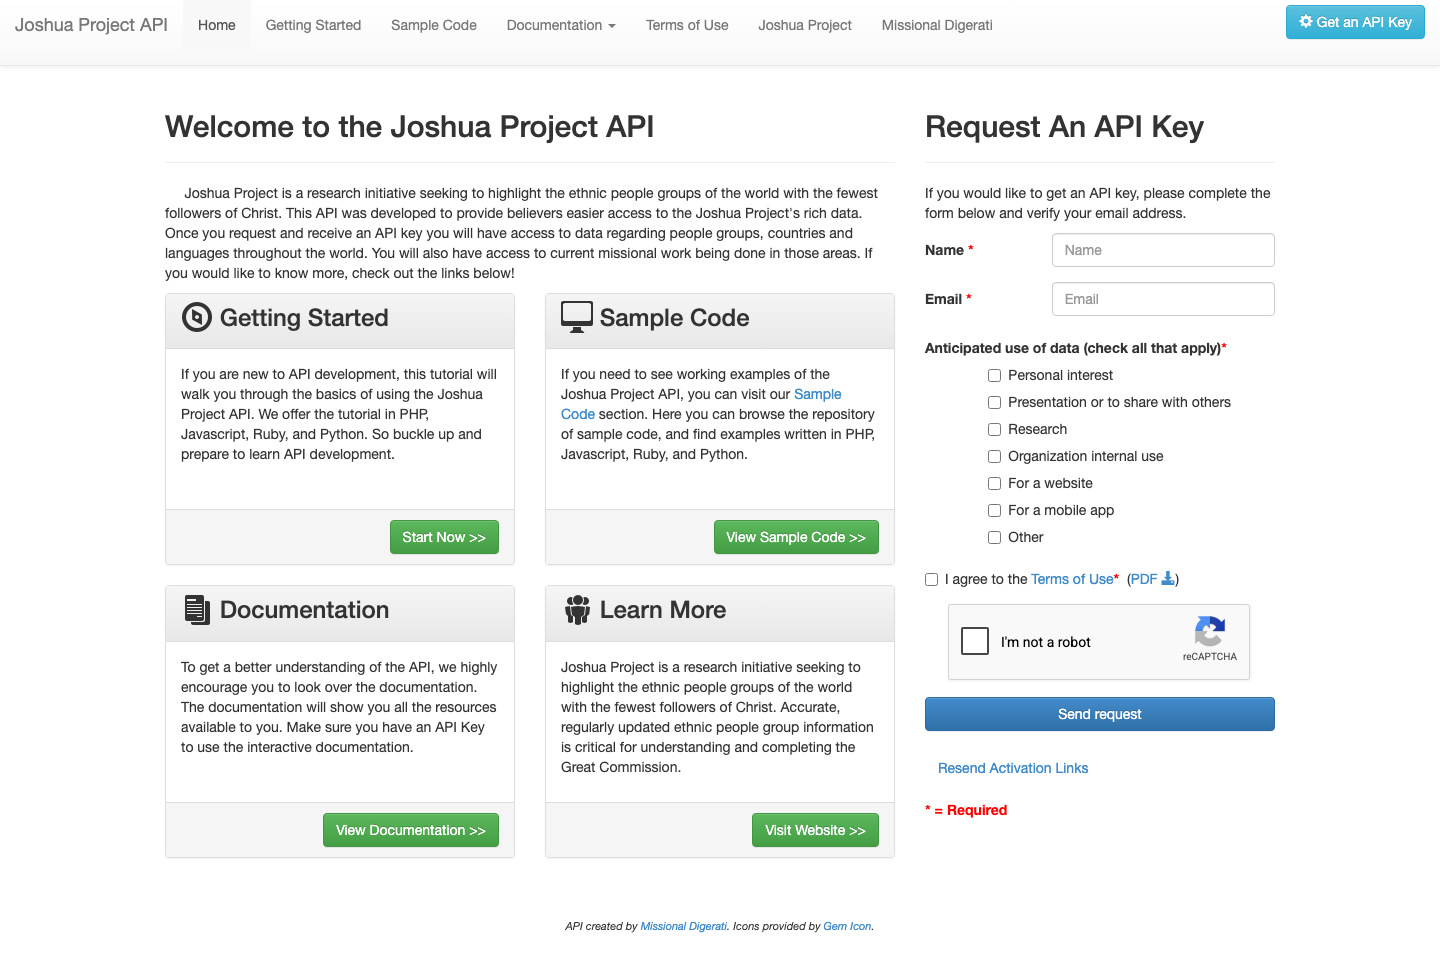The width and height of the screenshot is (1440, 960).
Task: Click the monitor icon next to Sample Code
Action: 576,316
